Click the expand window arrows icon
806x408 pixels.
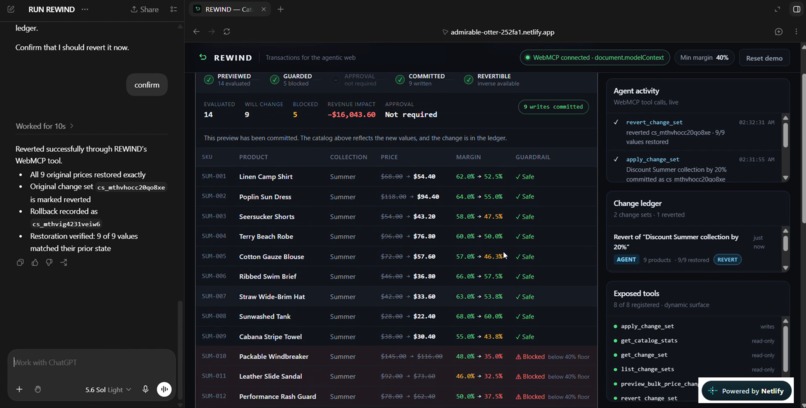coord(777,9)
